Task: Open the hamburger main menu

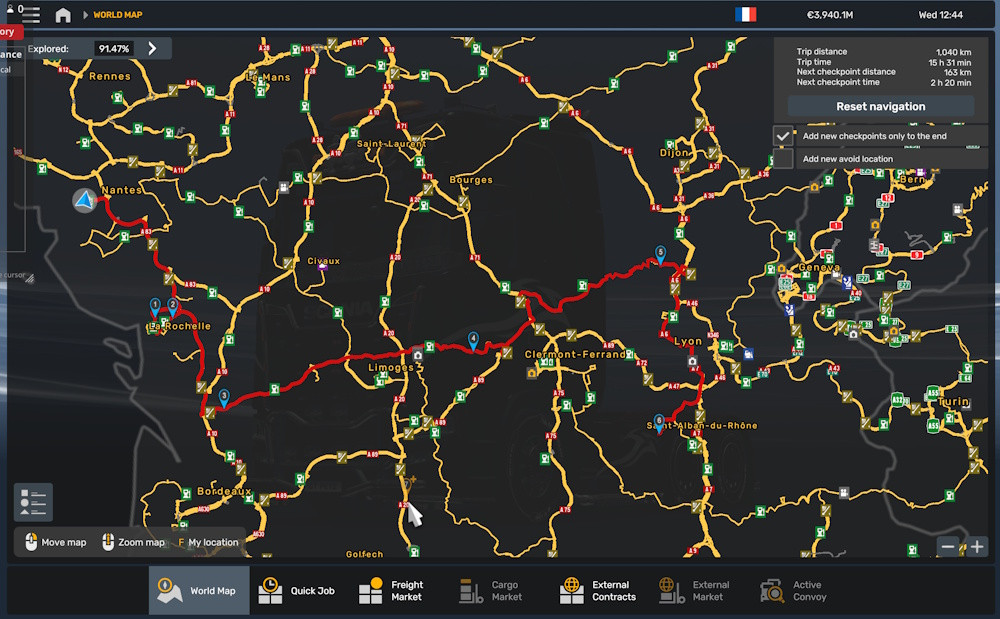Action: coord(31,15)
